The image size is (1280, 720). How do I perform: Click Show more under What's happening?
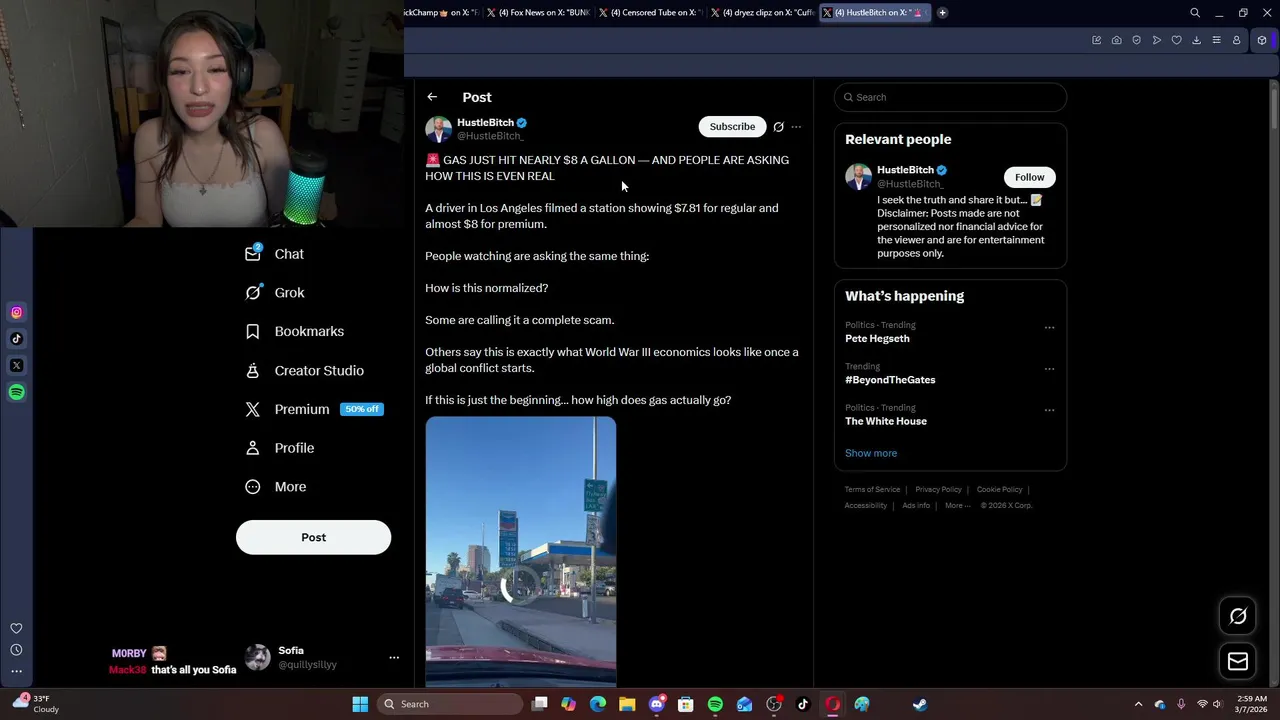[871, 453]
